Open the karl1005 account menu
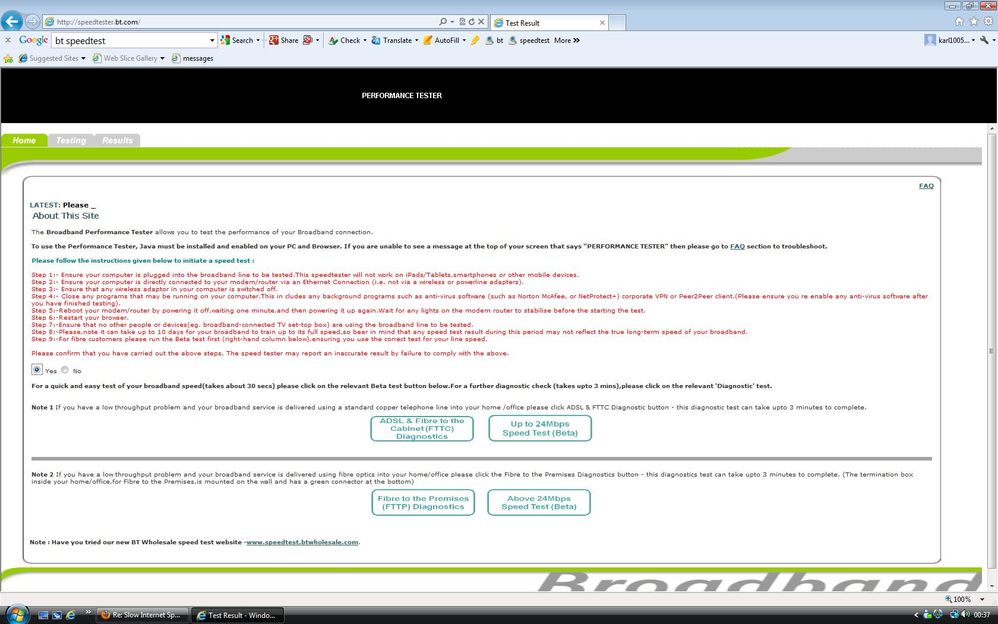The width and height of the screenshot is (998, 624). tap(949, 40)
